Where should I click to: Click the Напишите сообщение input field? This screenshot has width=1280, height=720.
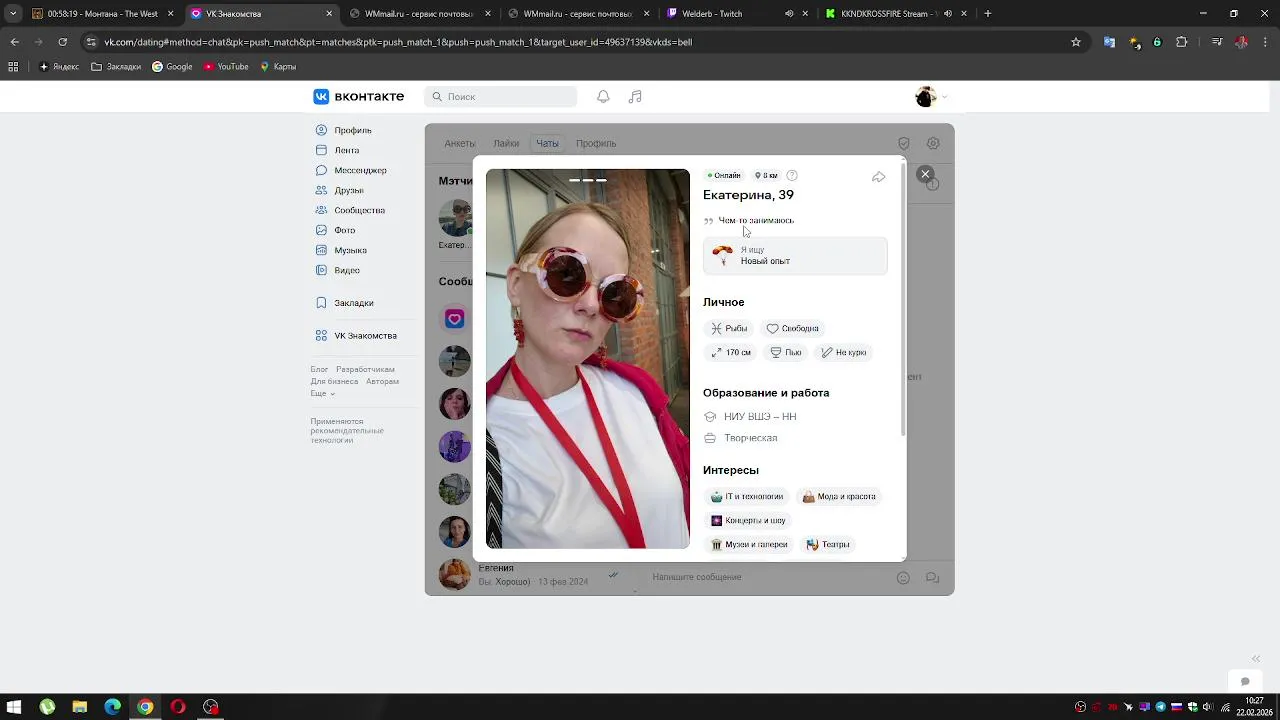tap(765, 577)
